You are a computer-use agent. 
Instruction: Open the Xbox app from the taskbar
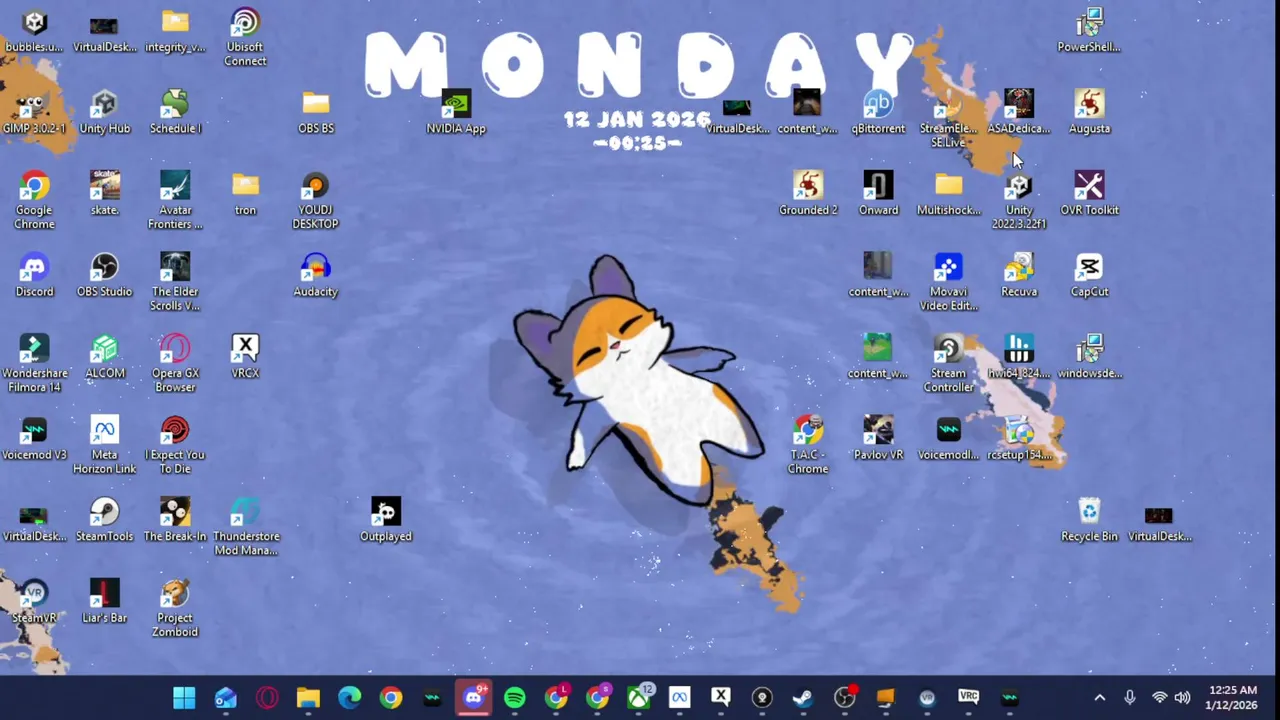(x=638, y=697)
